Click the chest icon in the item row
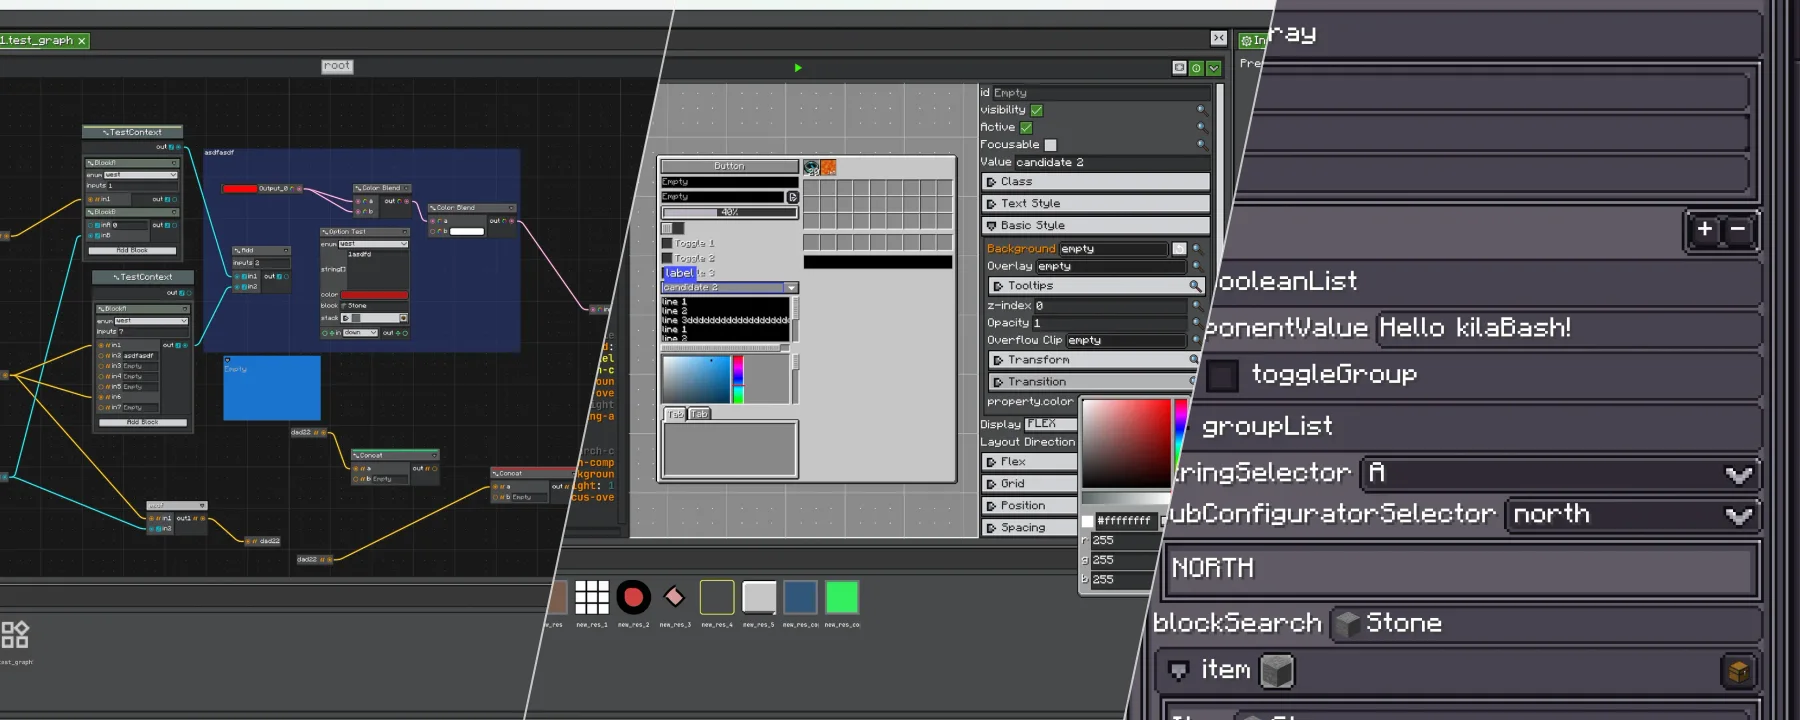 click(1738, 671)
